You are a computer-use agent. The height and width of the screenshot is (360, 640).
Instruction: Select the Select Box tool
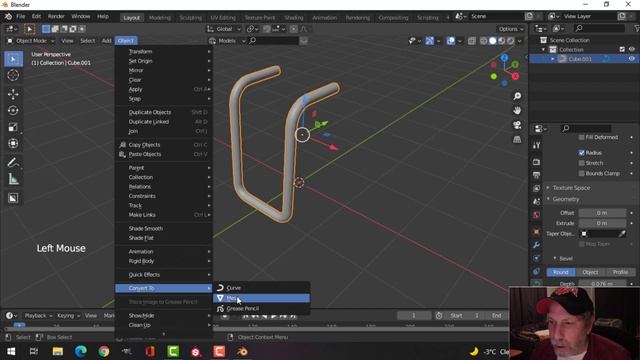[13, 59]
